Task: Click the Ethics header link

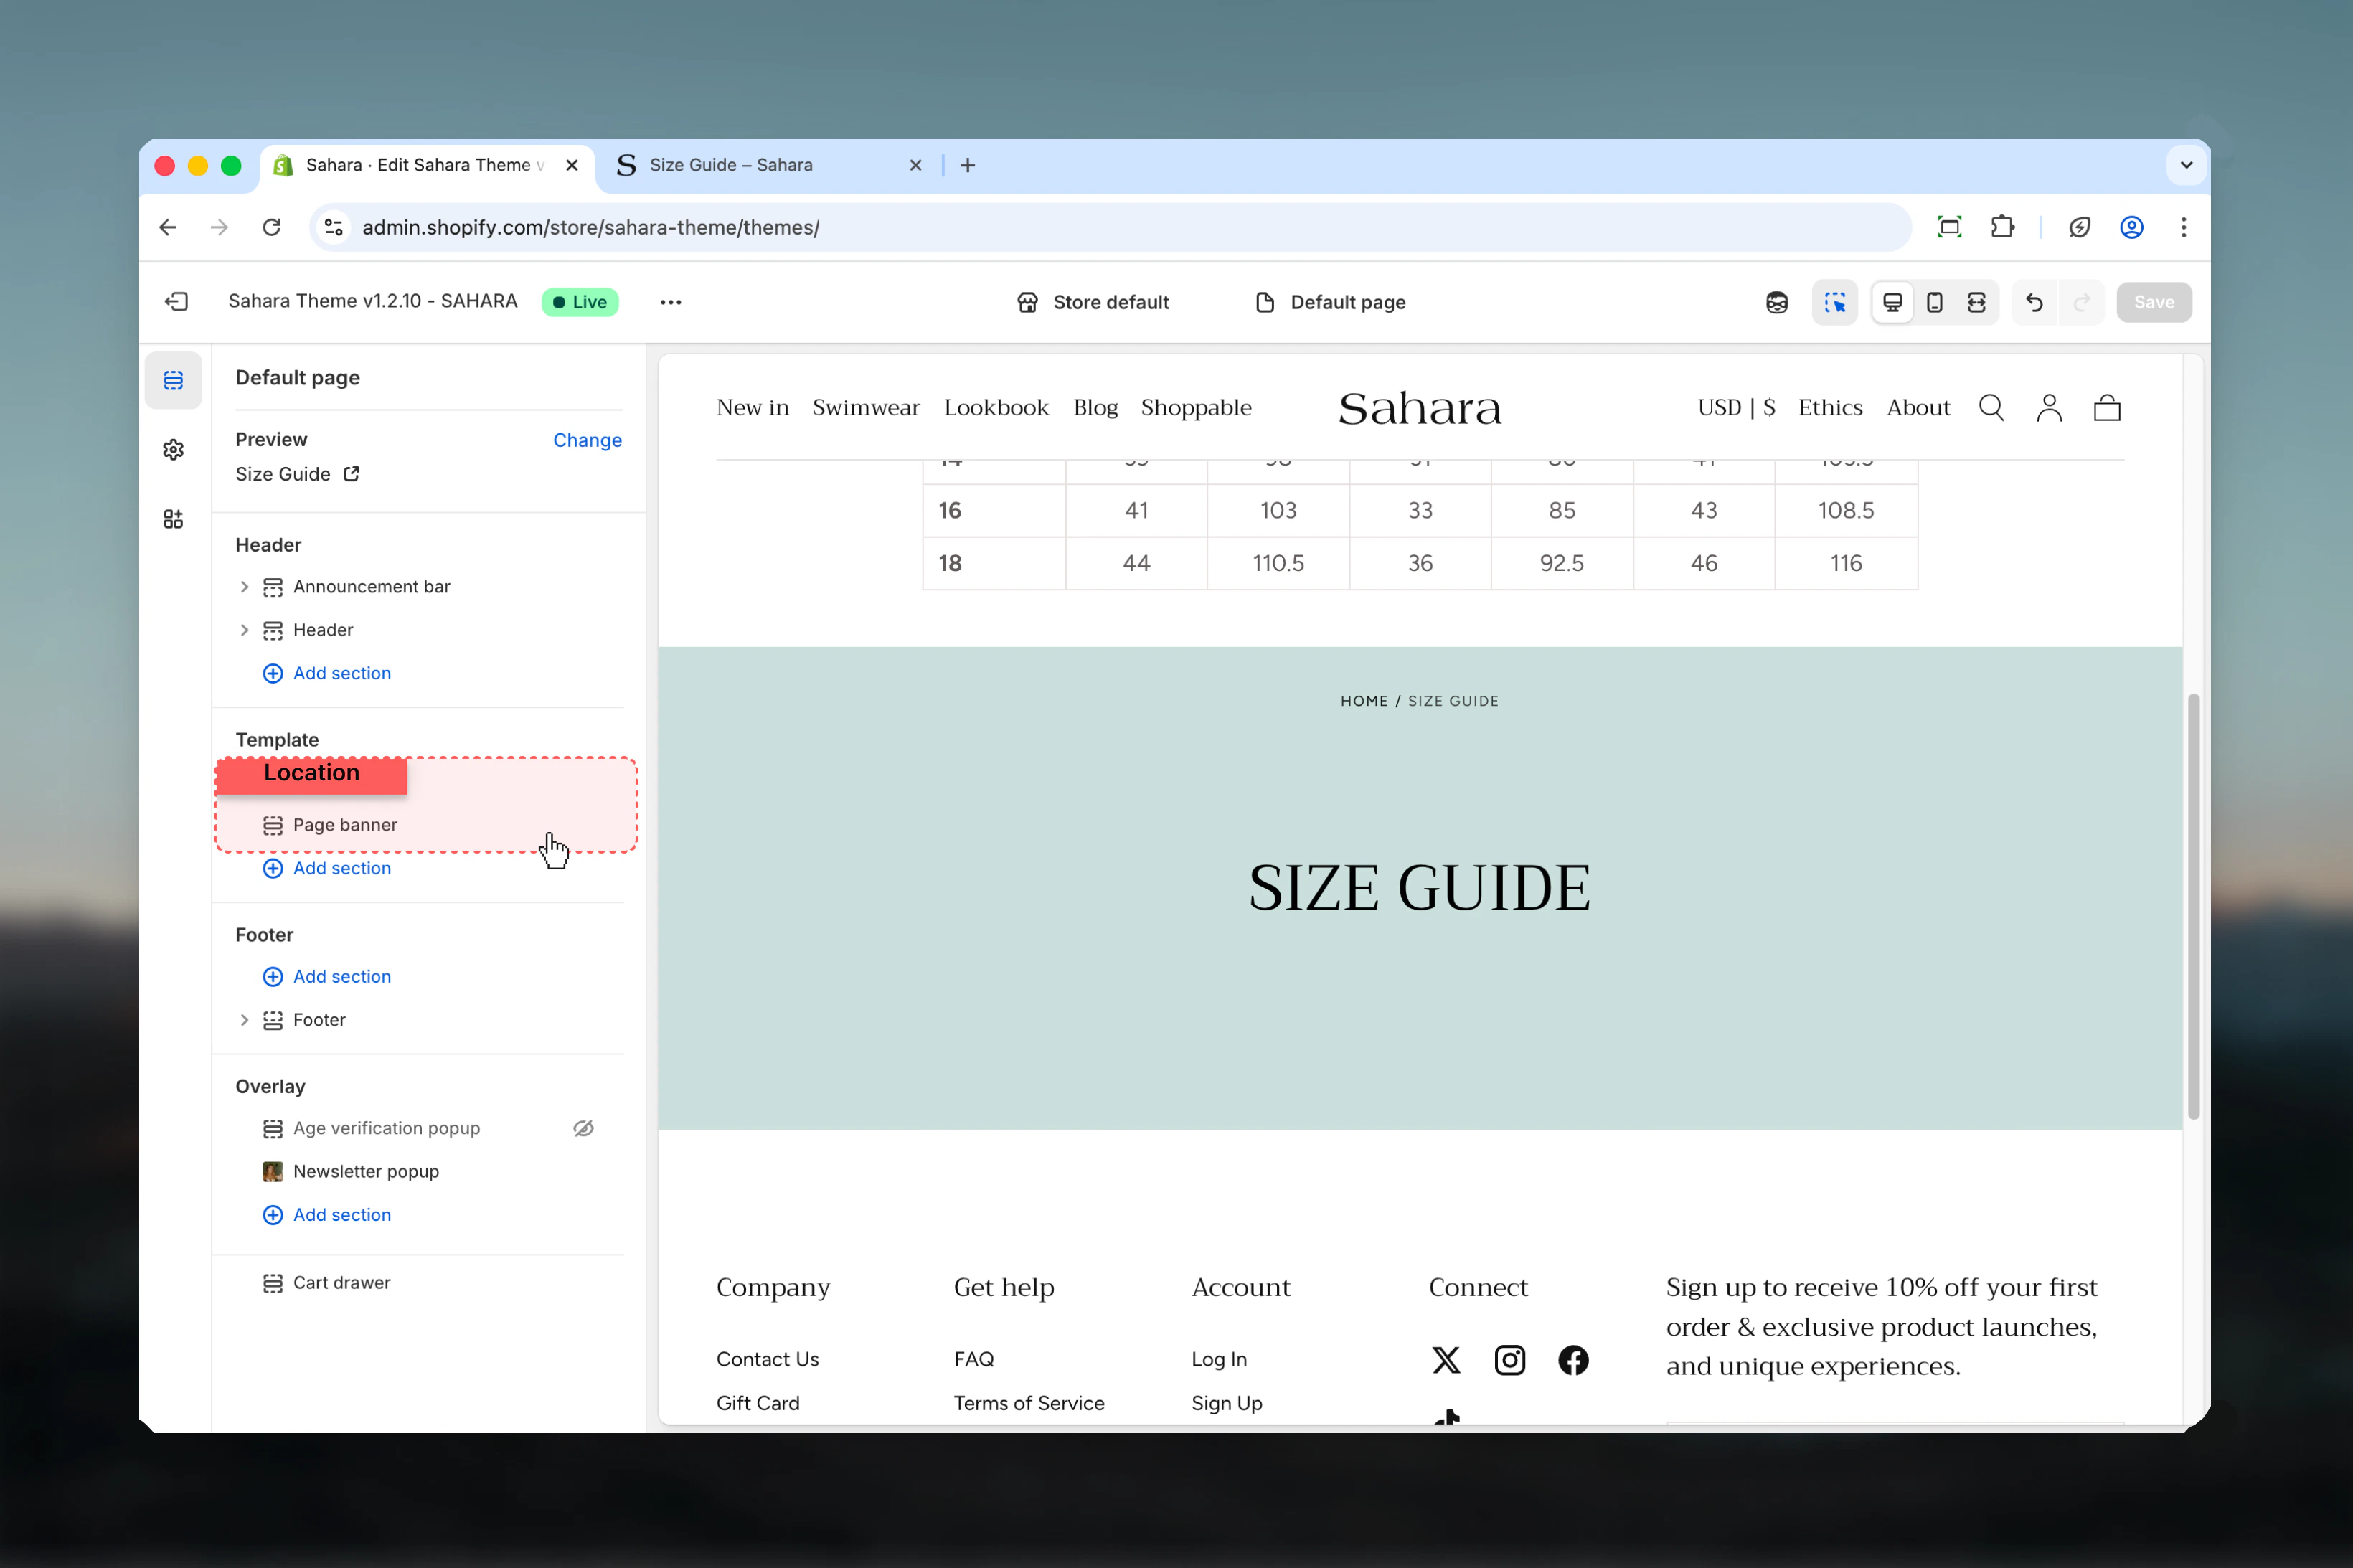Action: tap(1830, 408)
